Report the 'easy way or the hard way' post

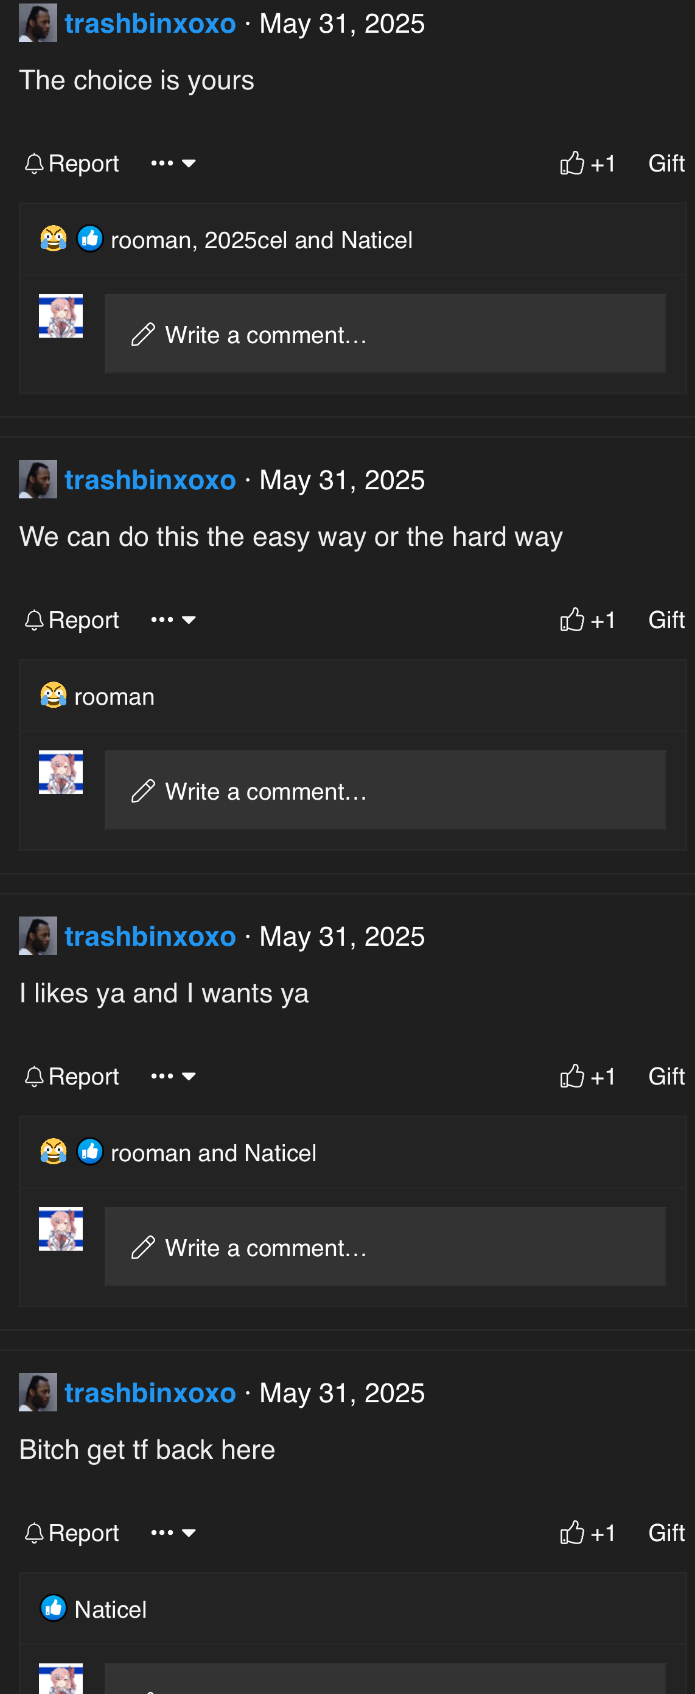(72, 620)
